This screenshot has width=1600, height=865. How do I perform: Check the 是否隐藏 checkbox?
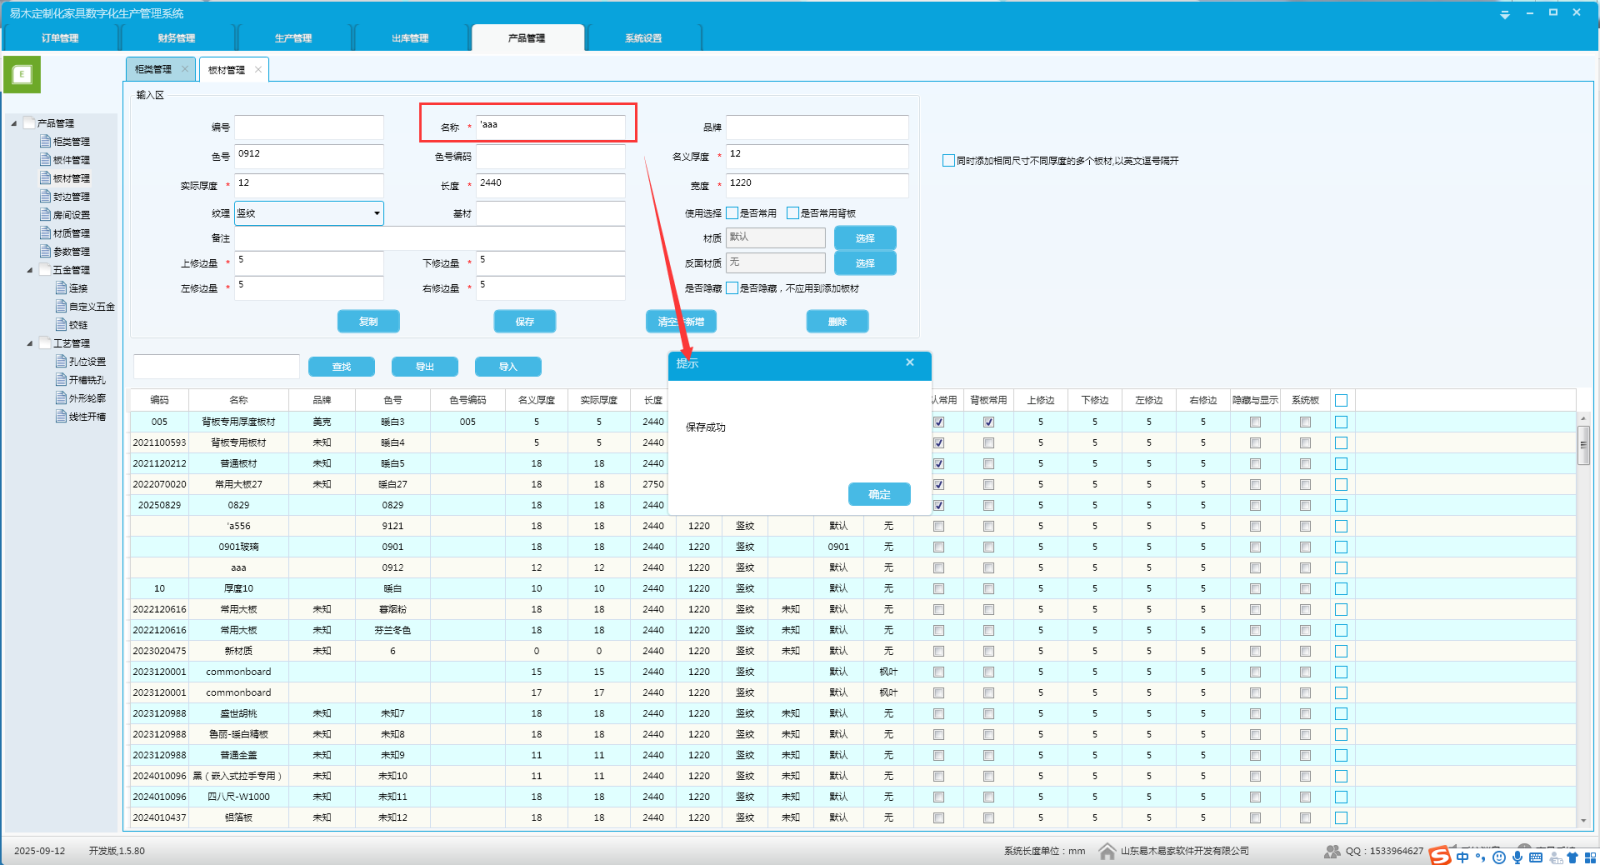[732, 288]
